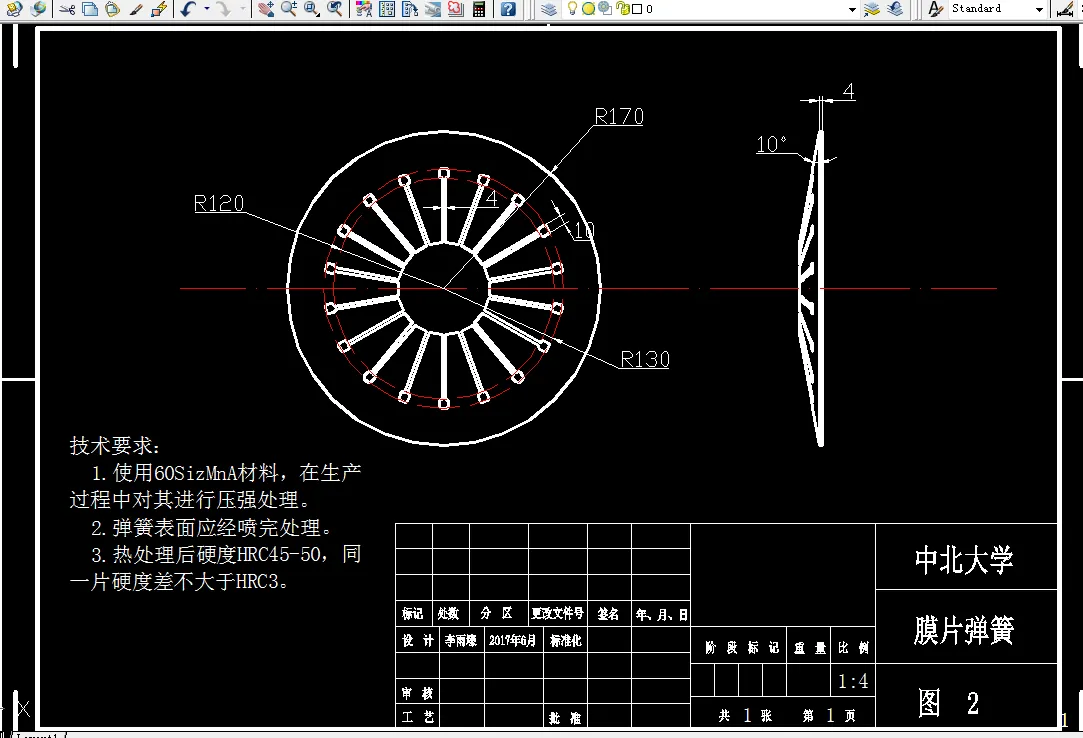
Task: Launch the QuickCalc calculator icon
Action: click(x=479, y=9)
